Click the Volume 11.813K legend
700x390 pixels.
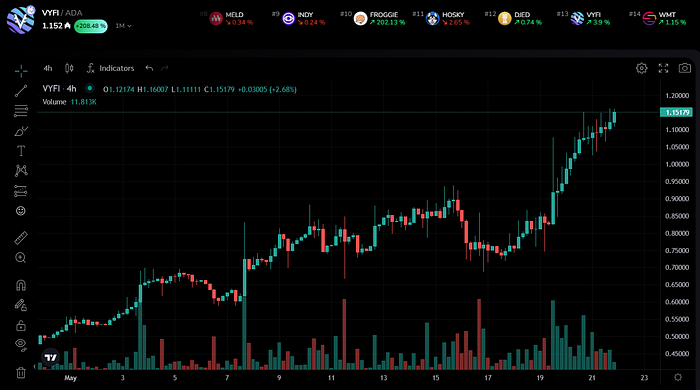[69, 102]
